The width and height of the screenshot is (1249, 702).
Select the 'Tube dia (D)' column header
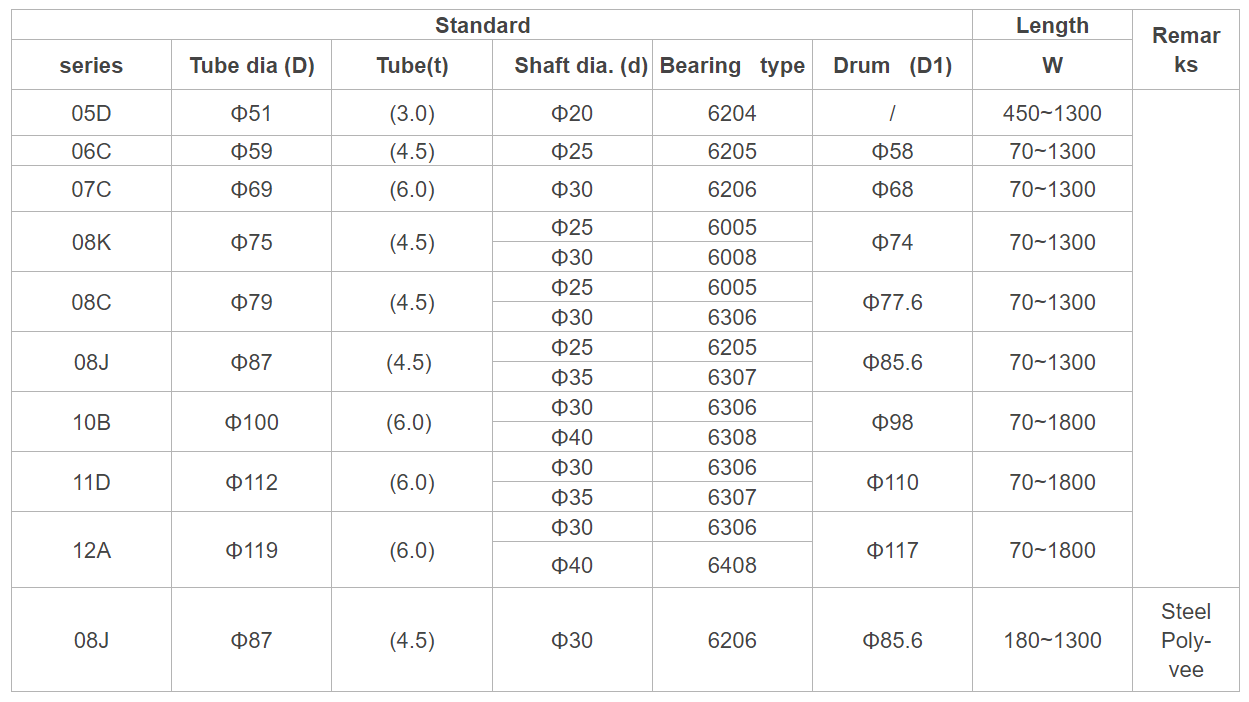[252, 66]
